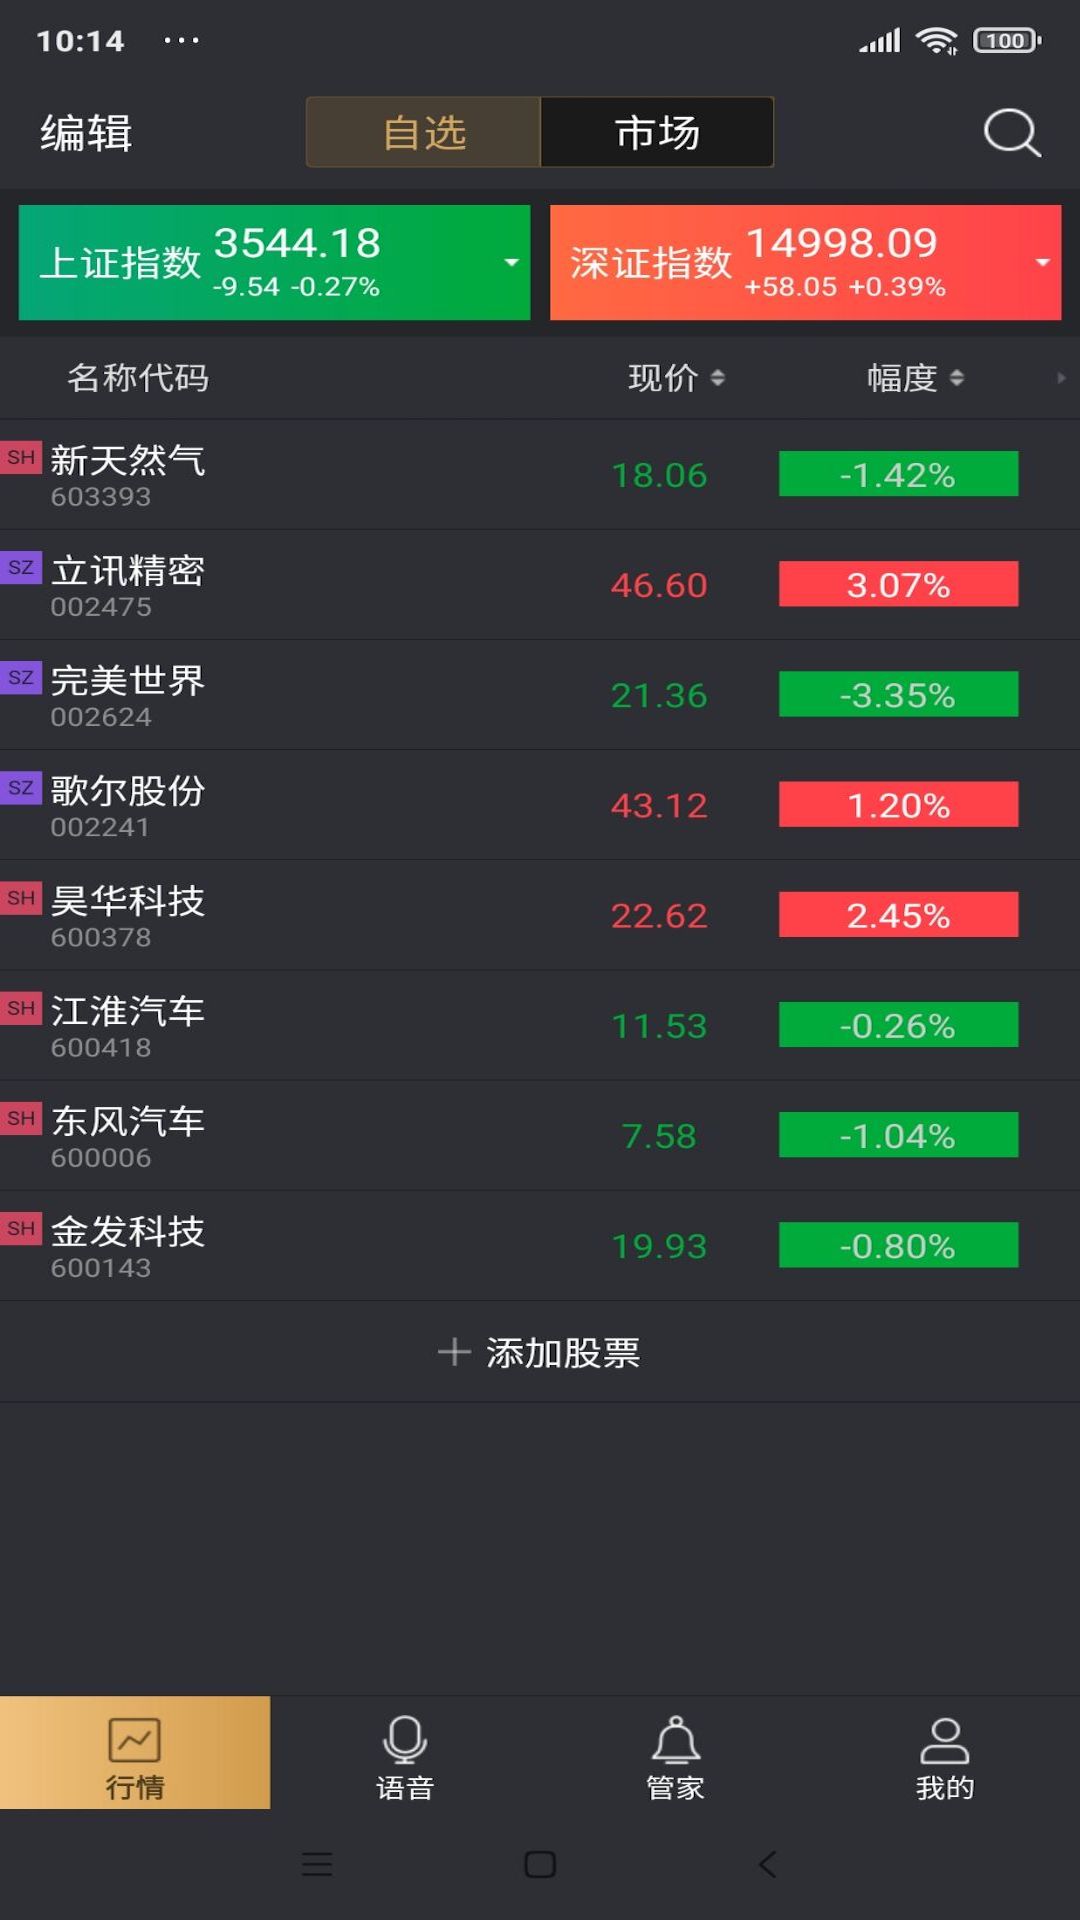Screen dimensions: 1080x1920
Task: Tap the Android back navigation arrow
Action: [x=767, y=1864]
